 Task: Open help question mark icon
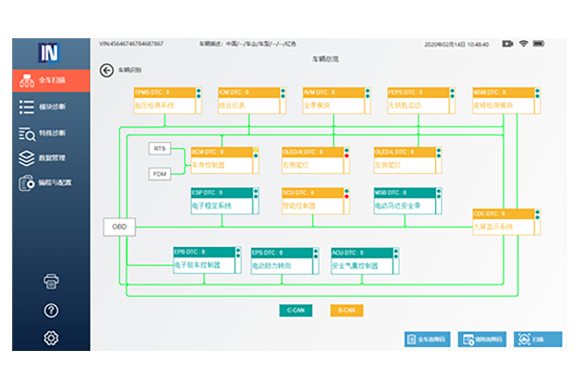tap(51, 311)
